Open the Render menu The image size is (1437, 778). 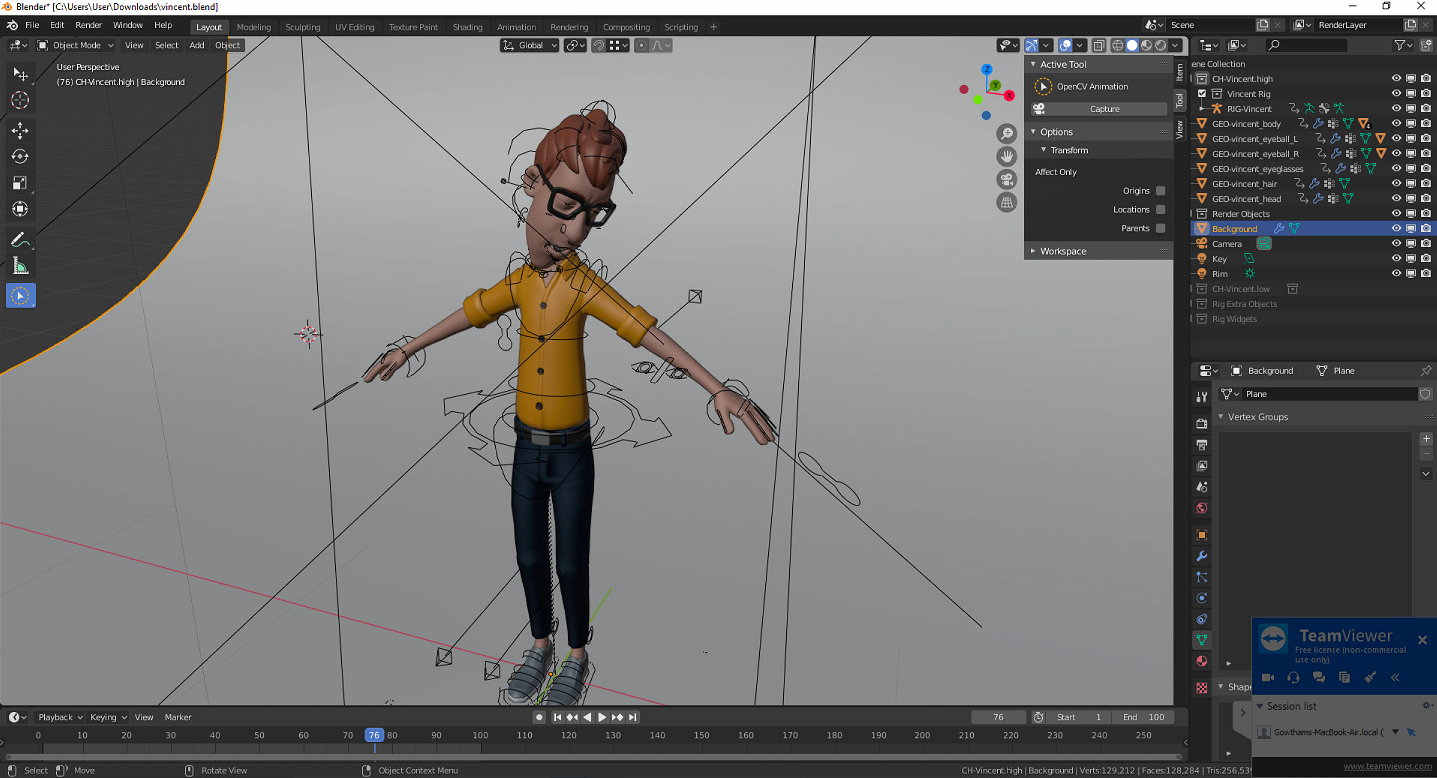88,26
